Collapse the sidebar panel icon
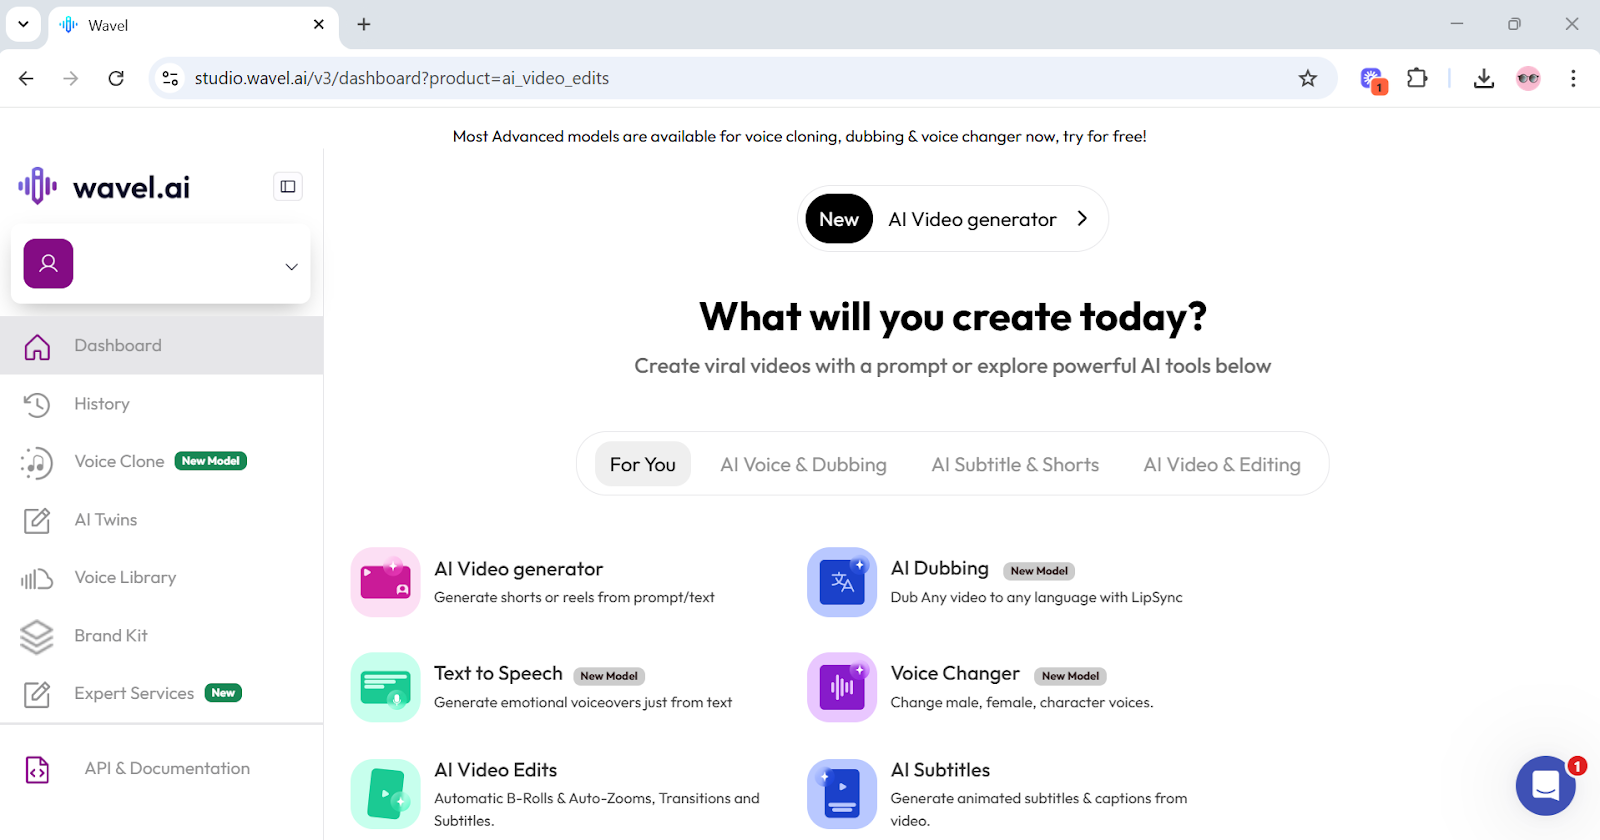 pos(288,186)
